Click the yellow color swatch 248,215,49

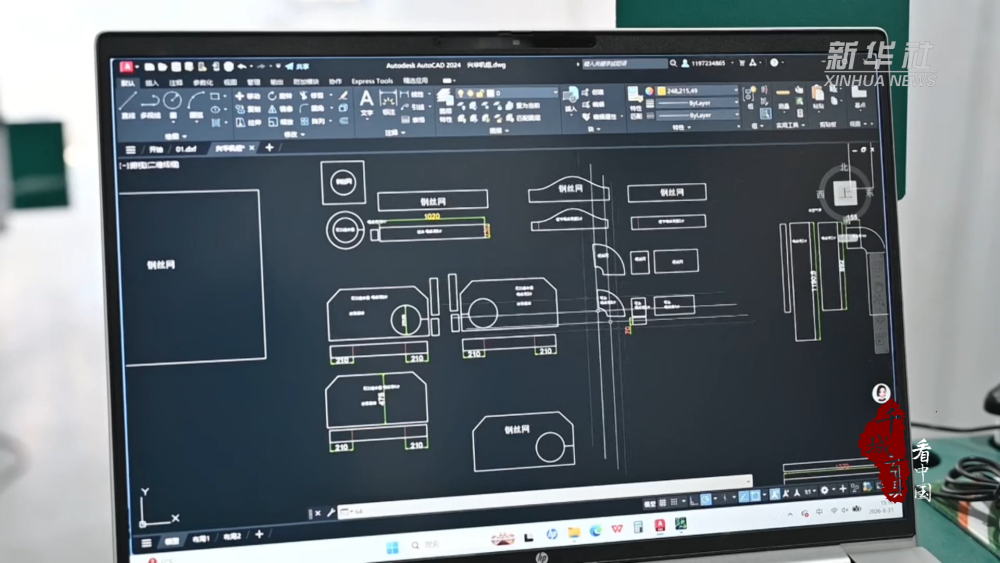tap(661, 91)
